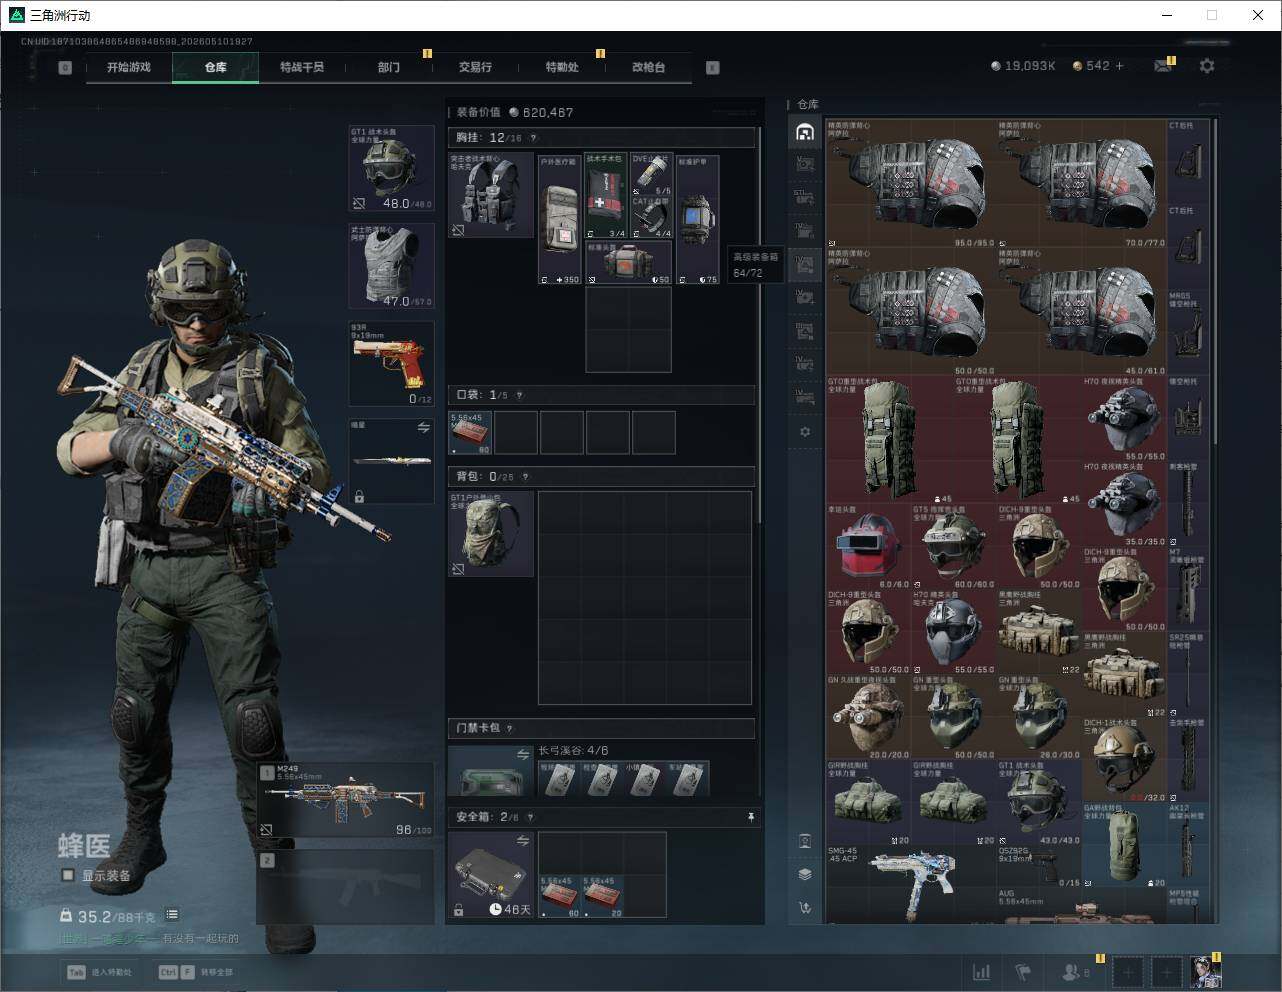Add premium currency with plus icon beside 542

pyautogui.click(x=1120, y=66)
